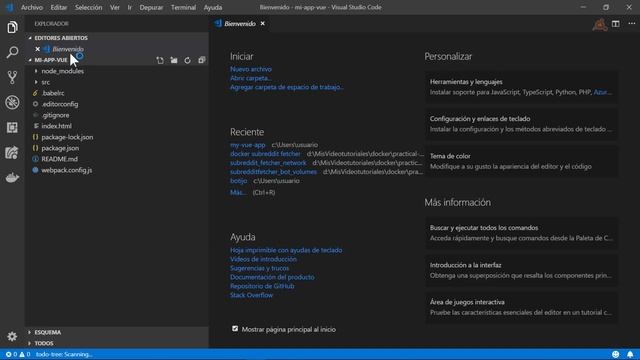
Task: Open the .babelrc file
Action: click(x=53, y=93)
